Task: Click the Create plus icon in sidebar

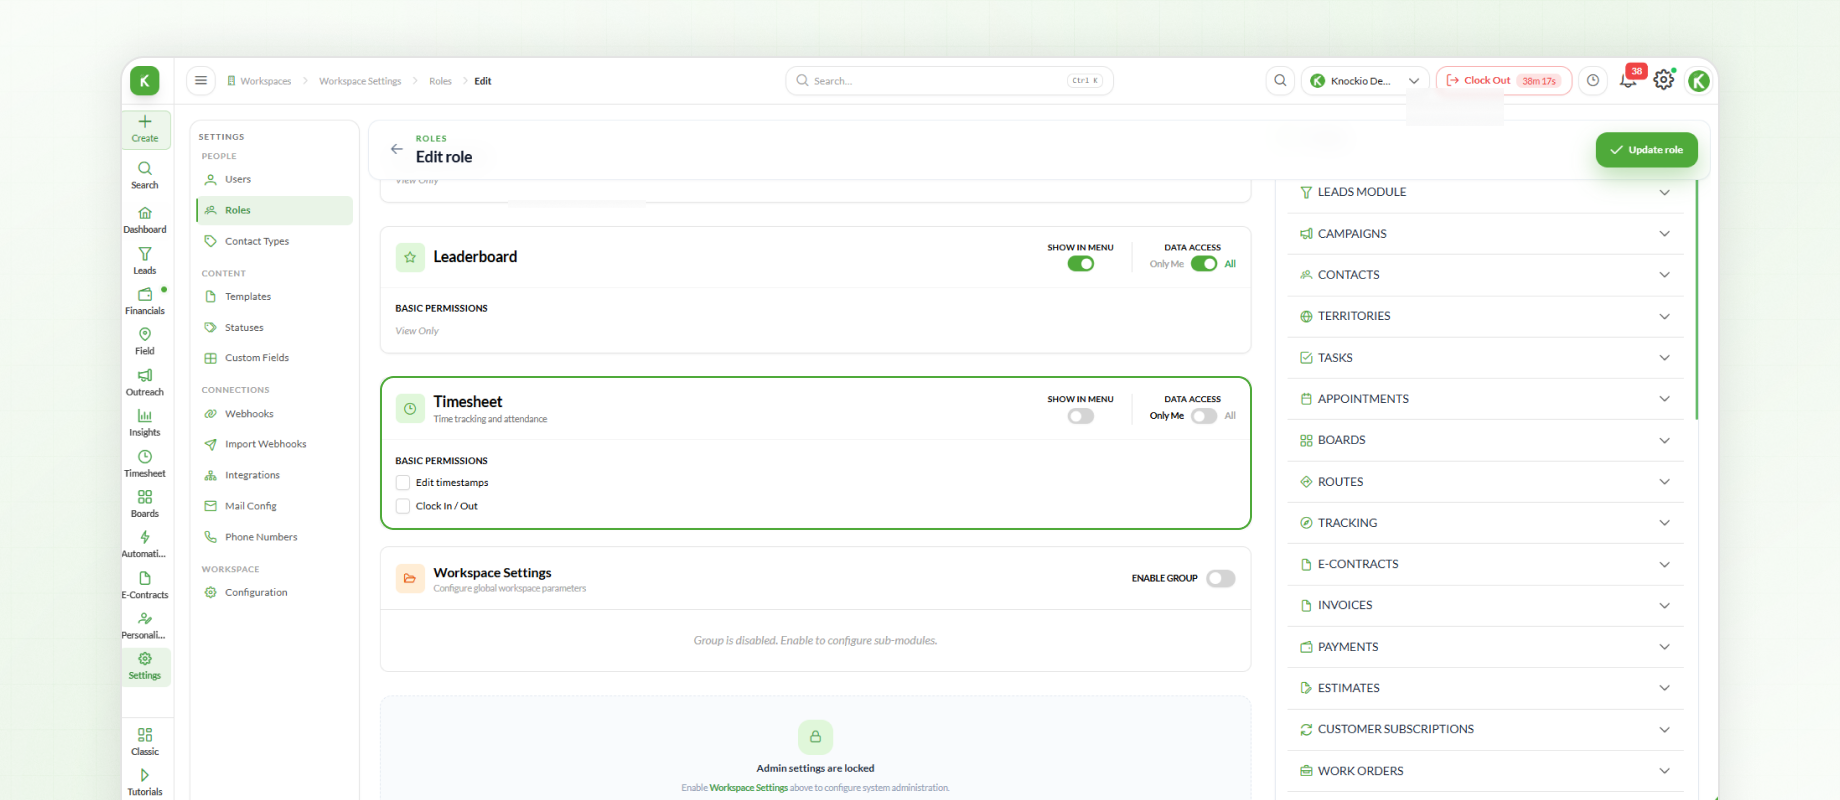Action: pos(145,122)
